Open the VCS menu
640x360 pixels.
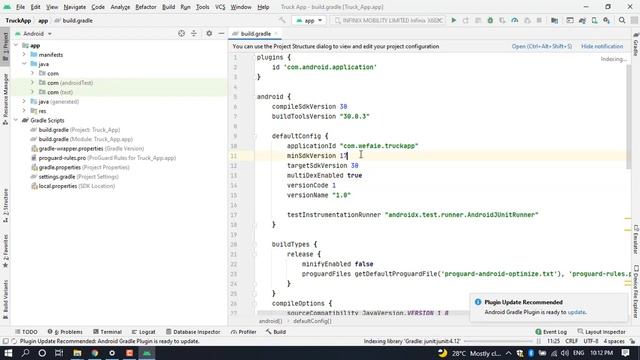220,7
